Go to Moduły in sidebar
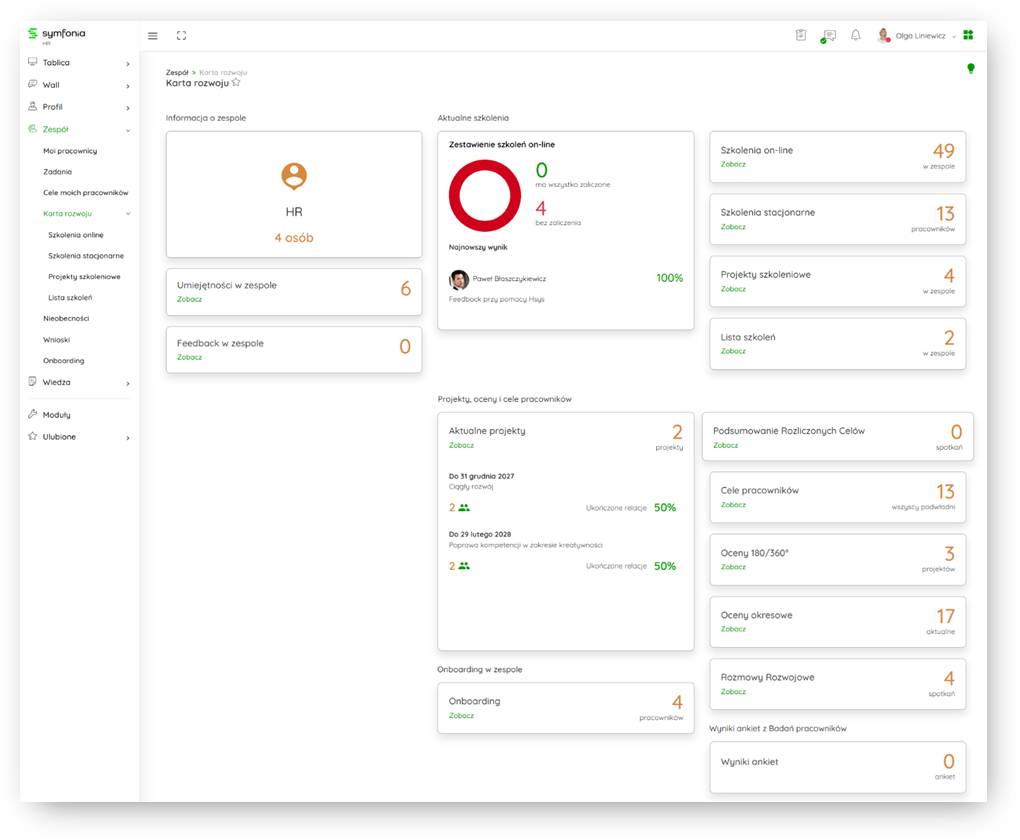The width and height of the screenshot is (1020, 840). tap(57, 415)
